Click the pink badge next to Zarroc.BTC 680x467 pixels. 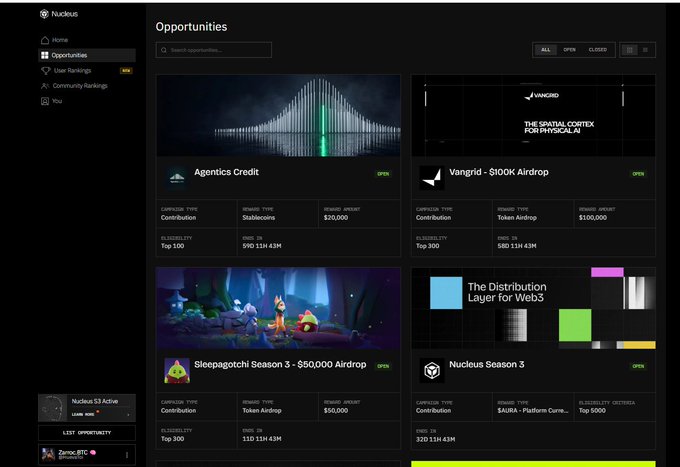93,452
